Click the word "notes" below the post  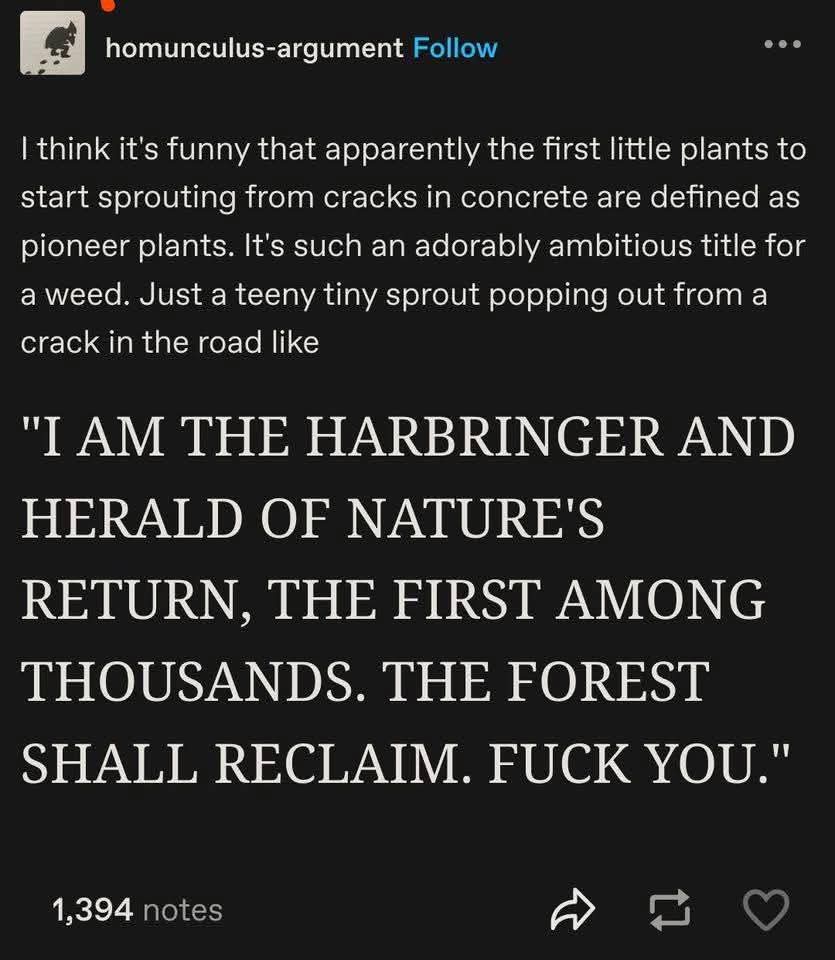pos(183,910)
